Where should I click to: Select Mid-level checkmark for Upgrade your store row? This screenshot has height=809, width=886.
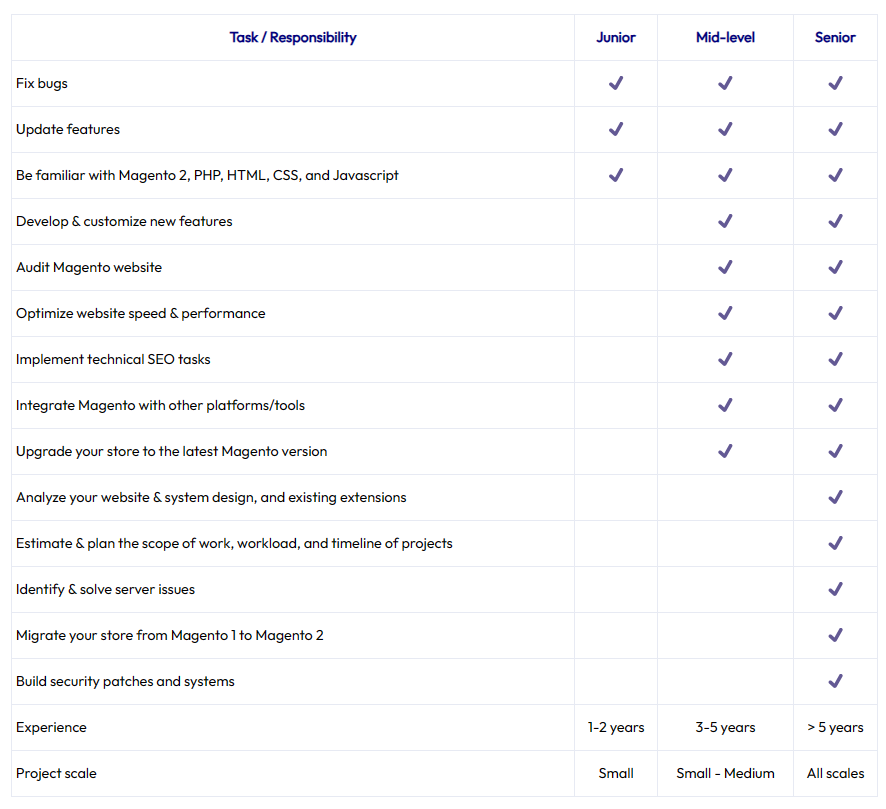tap(725, 451)
